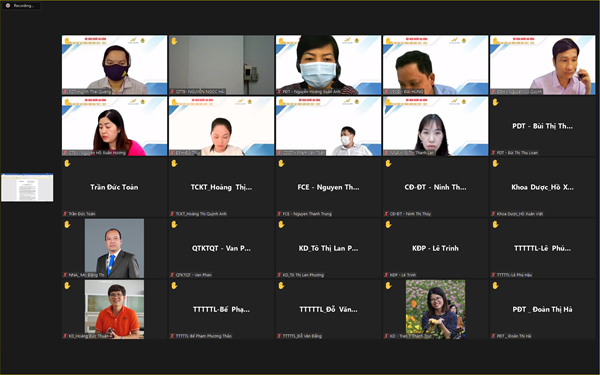
Task: Select the FCE - Nguyen Th... participant tile
Action: pyautogui.click(x=328, y=187)
